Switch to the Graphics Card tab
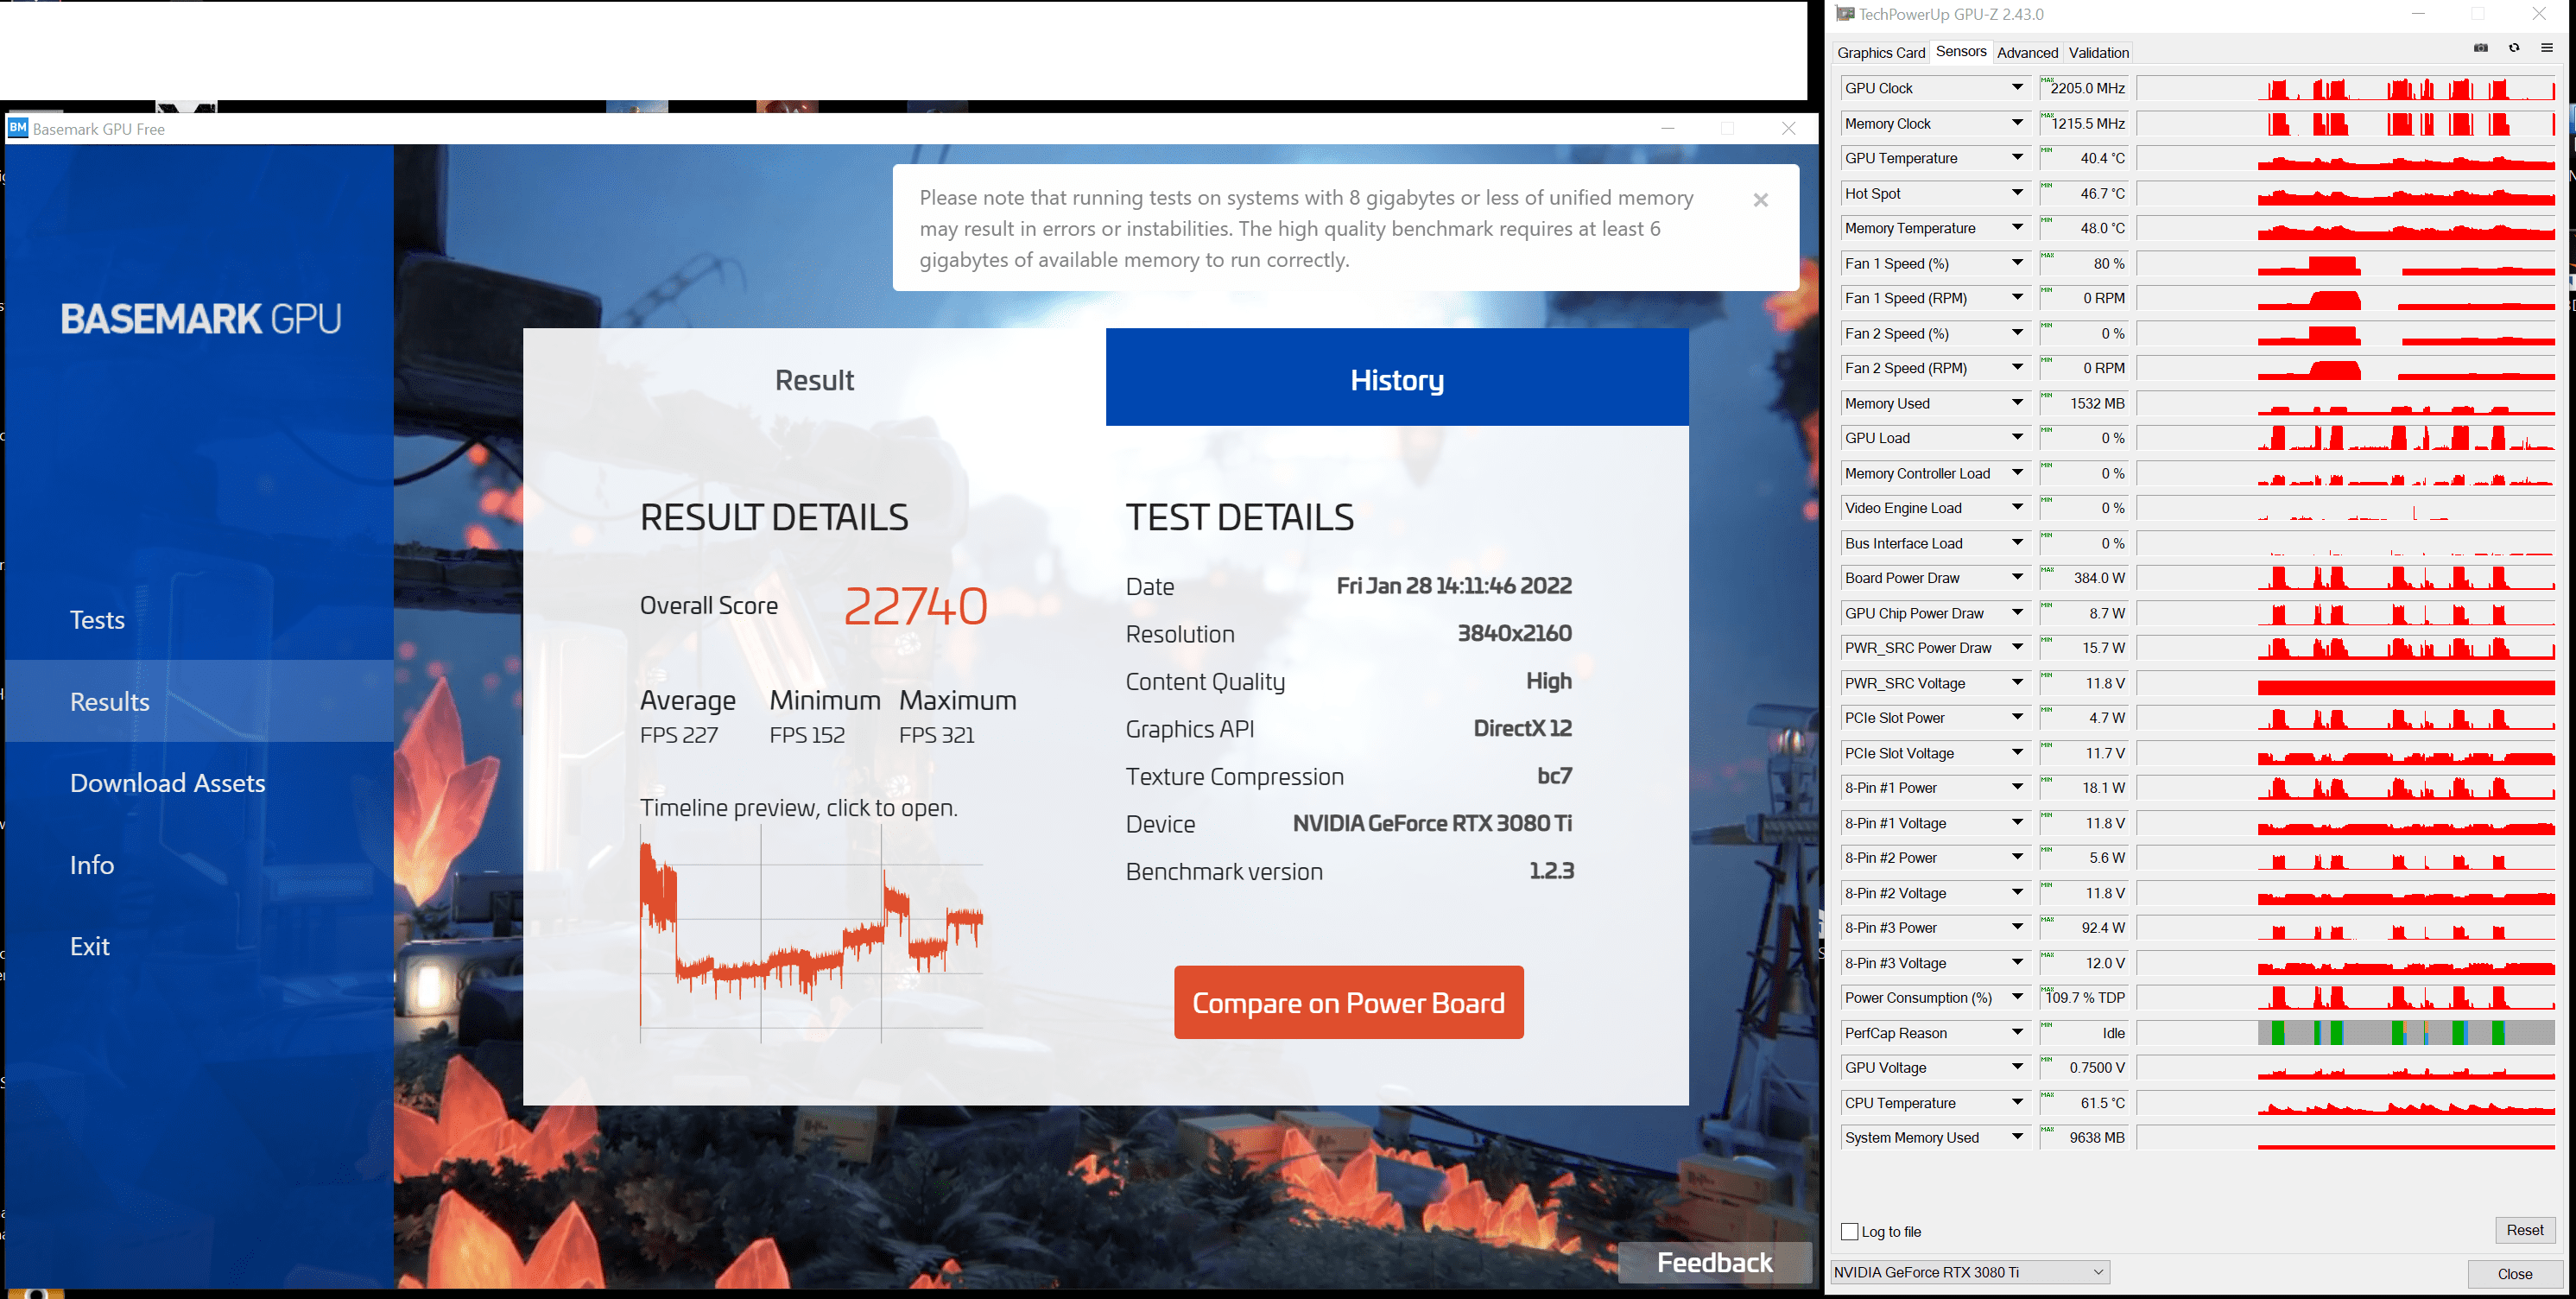Screen dimensions: 2576x1299 (x=1880, y=52)
